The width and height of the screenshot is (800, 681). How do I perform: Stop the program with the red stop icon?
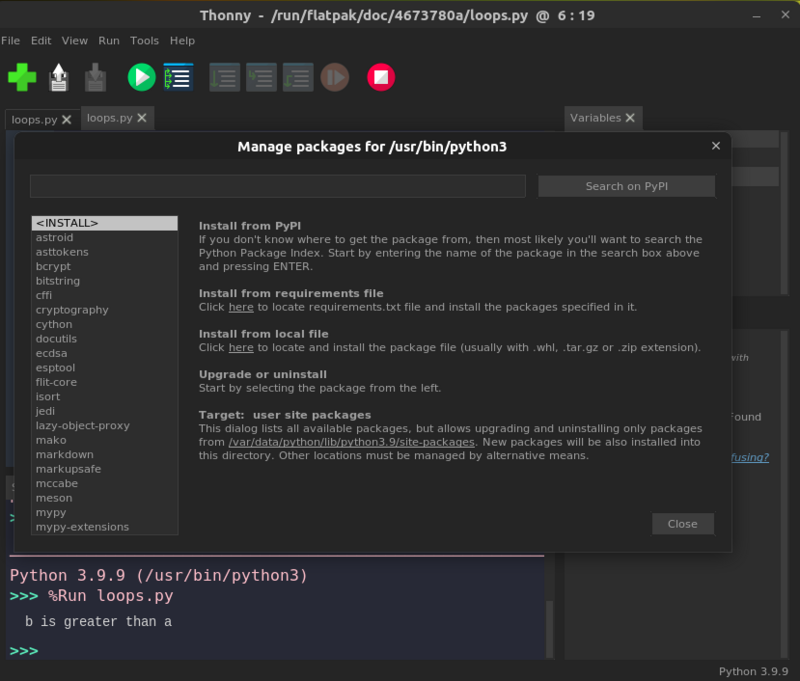pos(380,77)
